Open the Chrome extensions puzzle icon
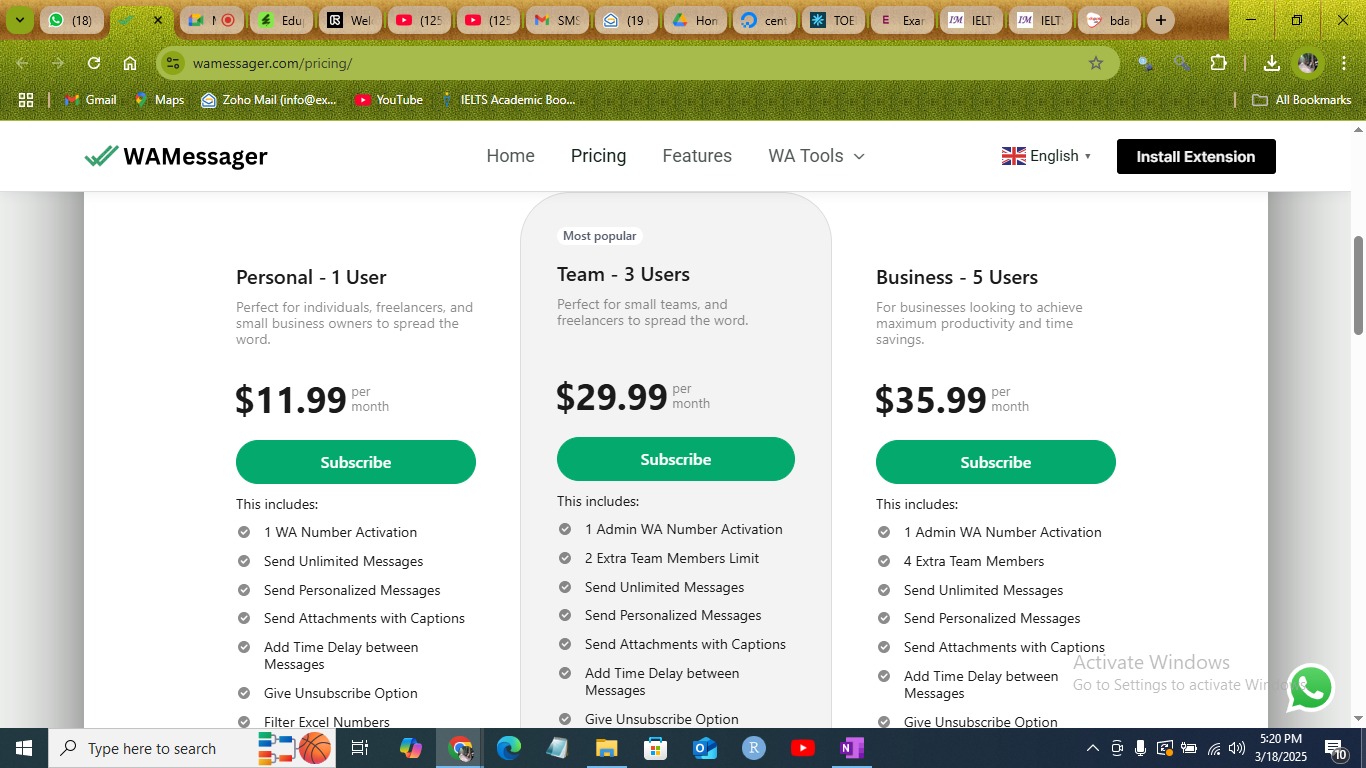Image resolution: width=1366 pixels, height=768 pixels. click(x=1218, y=63)
